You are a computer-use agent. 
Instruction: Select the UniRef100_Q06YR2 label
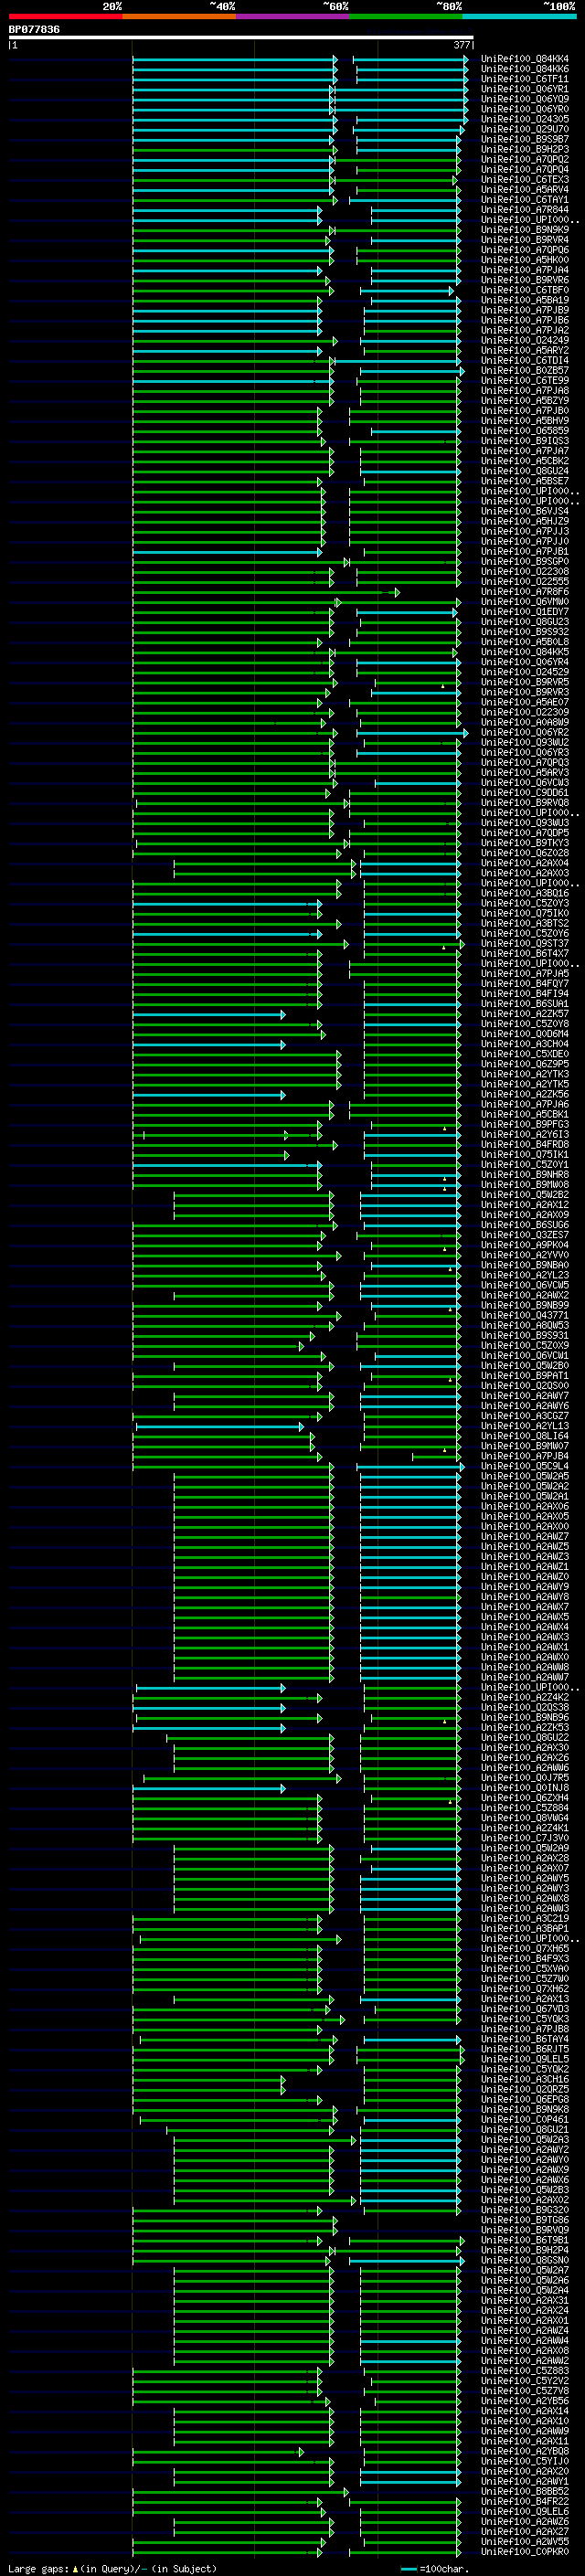tap(525, 733)
